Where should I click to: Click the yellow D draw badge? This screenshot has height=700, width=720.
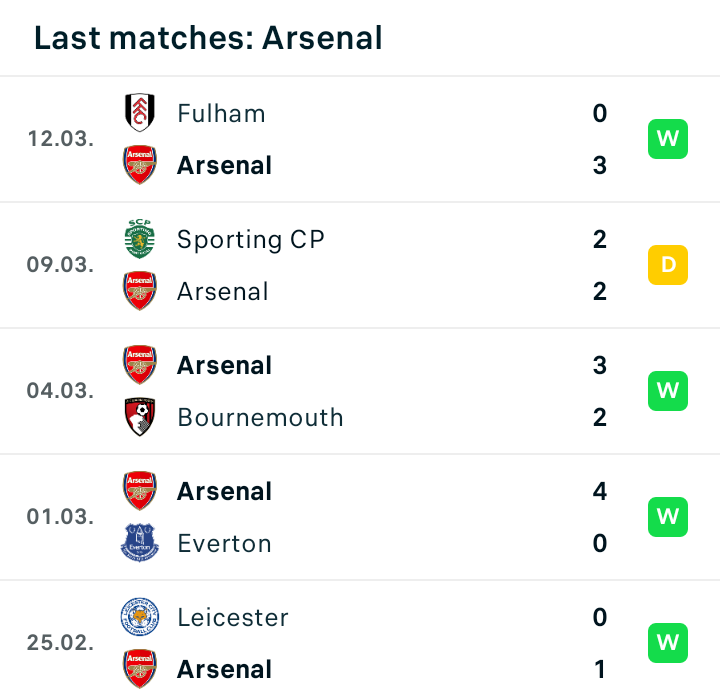(x=668, y=265)
